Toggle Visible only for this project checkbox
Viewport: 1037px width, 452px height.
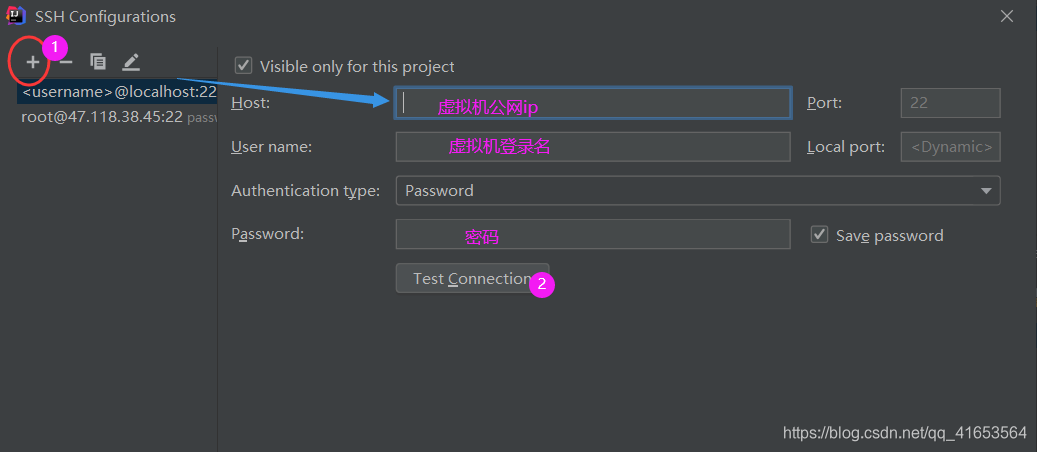pyautogui.click(x=243, y=66)
